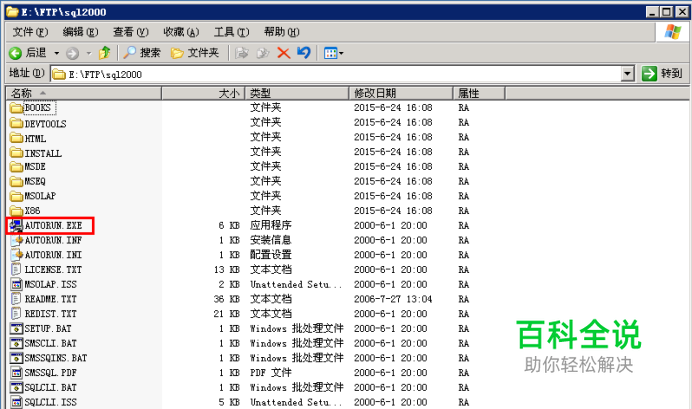
Task: Open the 收藏(A) menu
Action: (181, 32)
